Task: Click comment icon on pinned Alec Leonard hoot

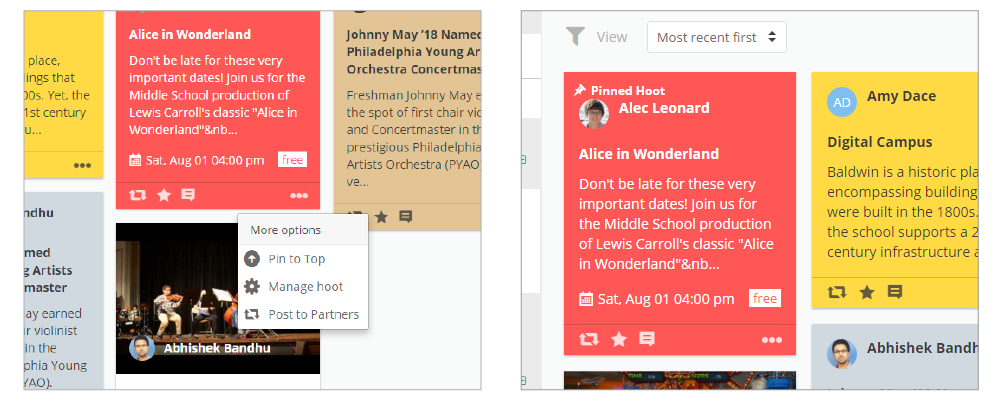Action: (x=647, y=339)
